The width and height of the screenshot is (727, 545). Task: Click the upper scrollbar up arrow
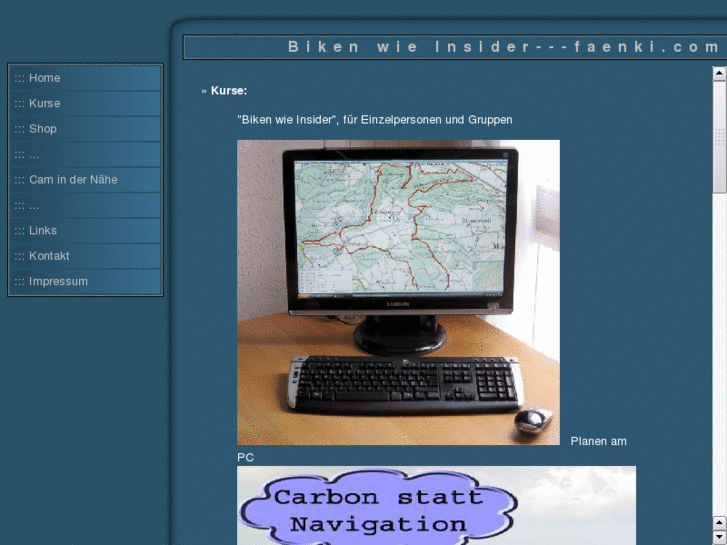pyautogui.click(x=719, y=73)
